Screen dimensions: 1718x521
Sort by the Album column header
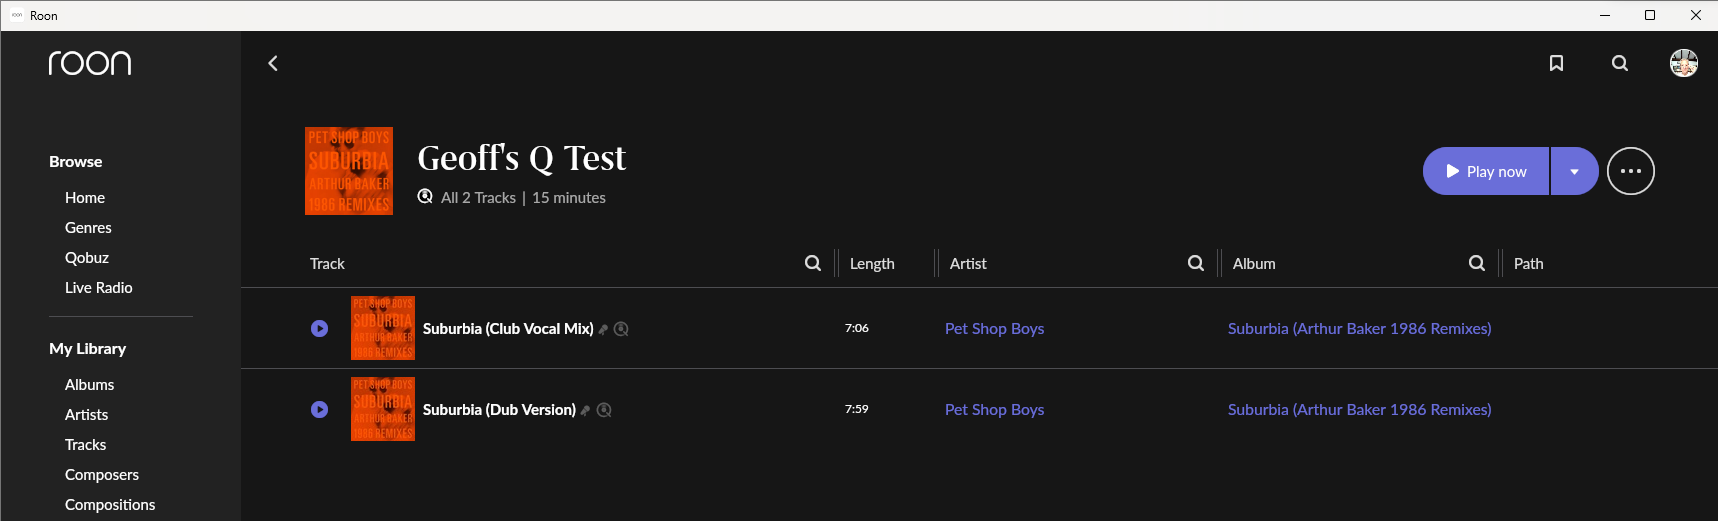coord(1254,264)
